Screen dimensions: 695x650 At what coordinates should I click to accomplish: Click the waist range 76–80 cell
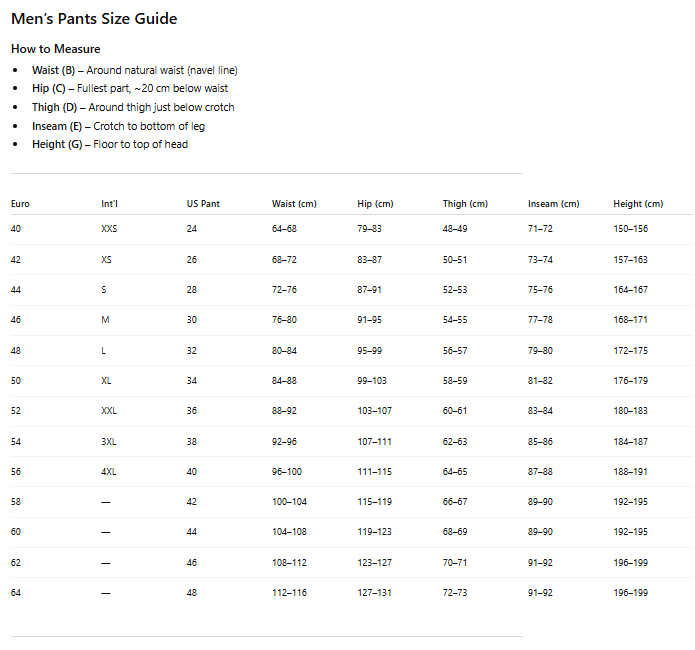coord(284,320)
